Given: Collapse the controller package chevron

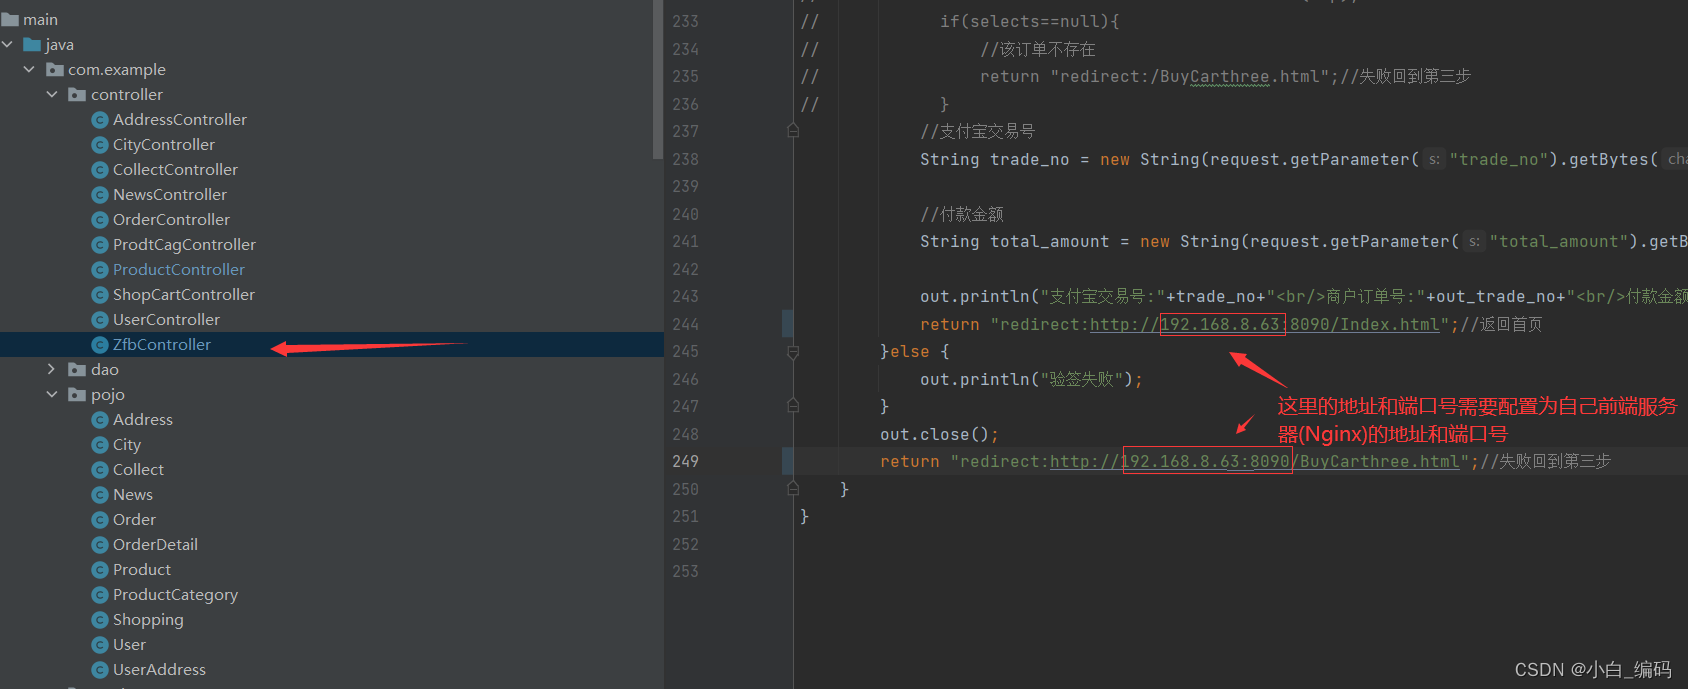Looking at the screenshot, I should (x=52, y=94).
